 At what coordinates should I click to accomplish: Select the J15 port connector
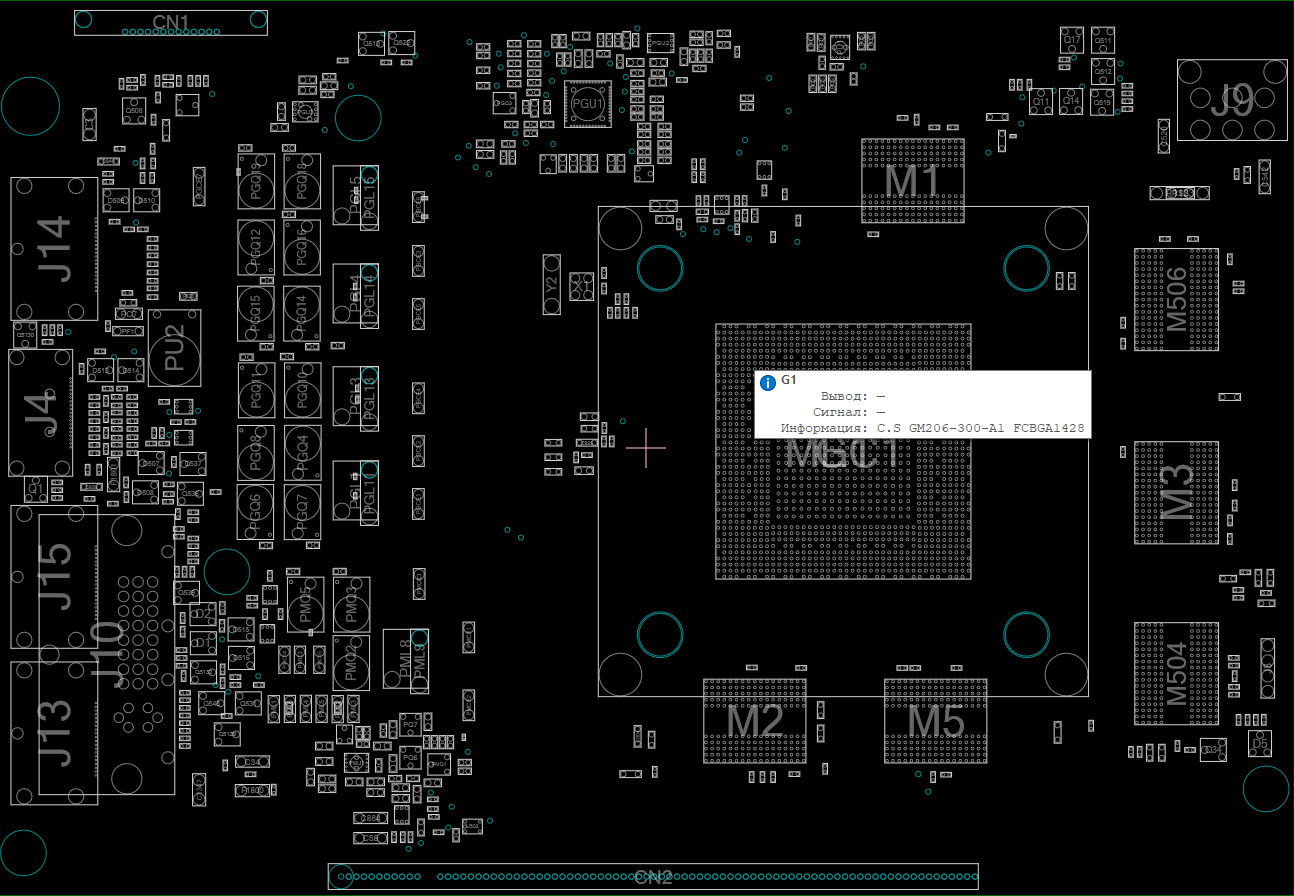(54, 576)
